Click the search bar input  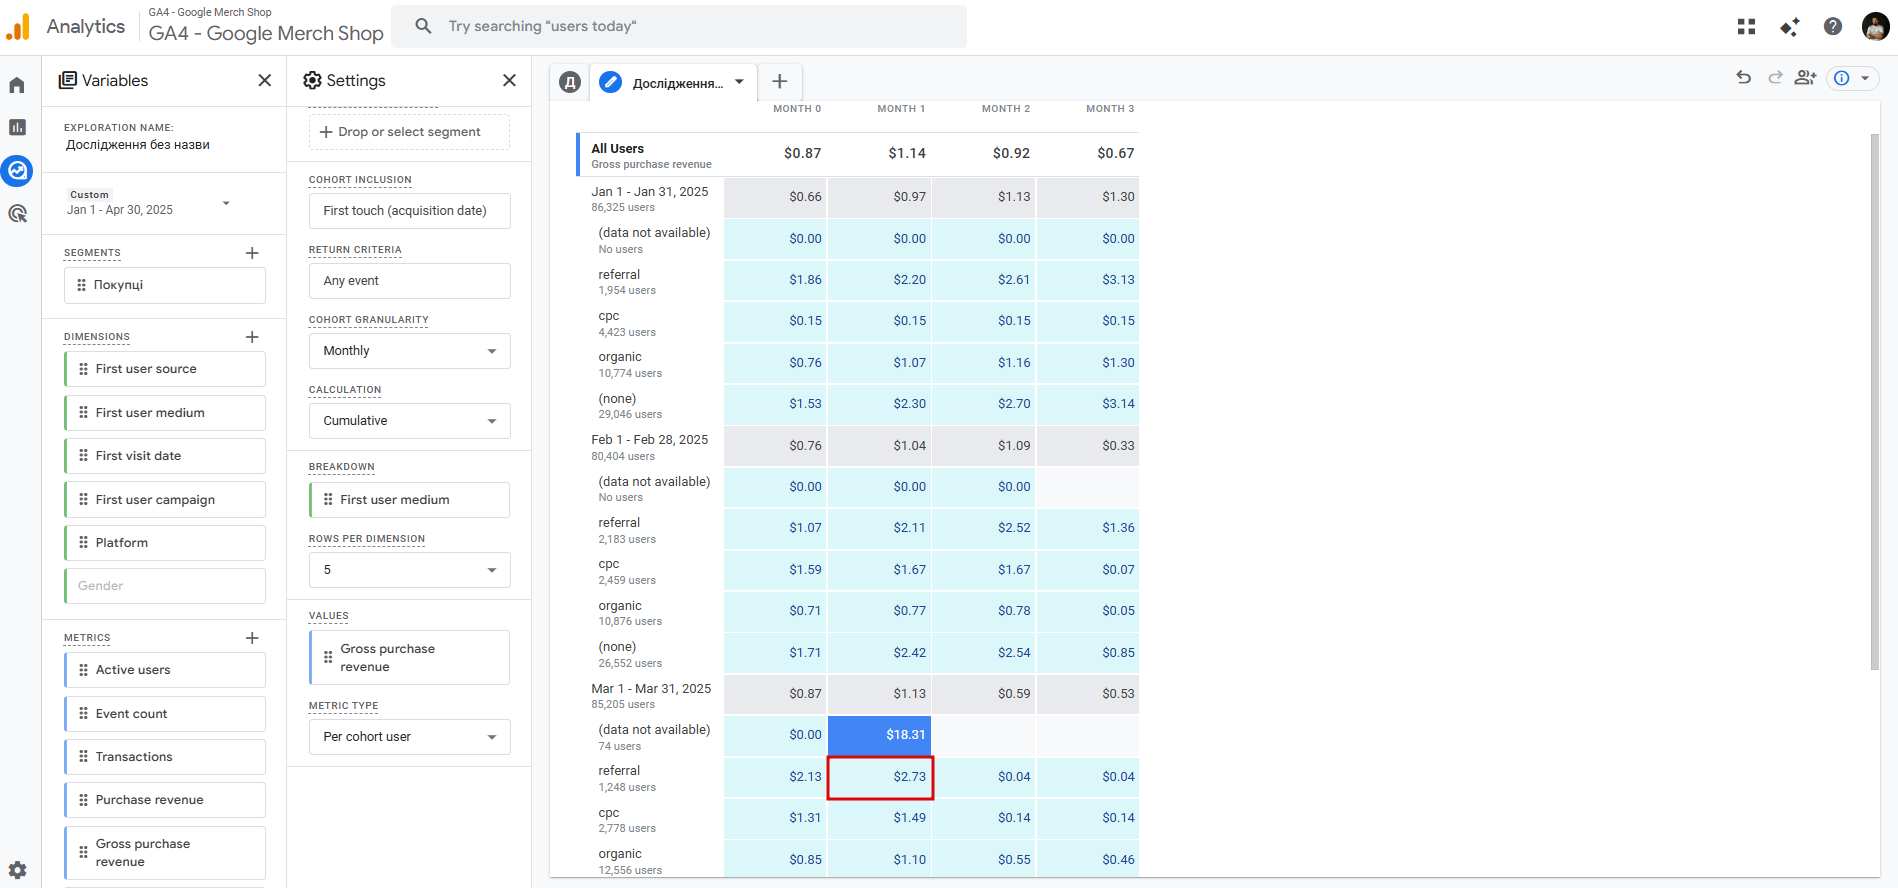679,26
